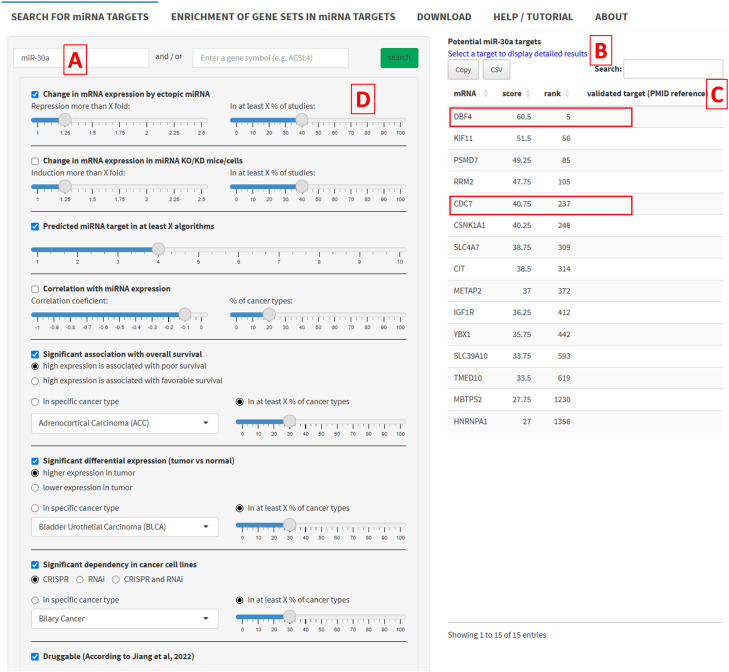Click predicted miRNA target algorithms slider handle

(x=159, y=249)
